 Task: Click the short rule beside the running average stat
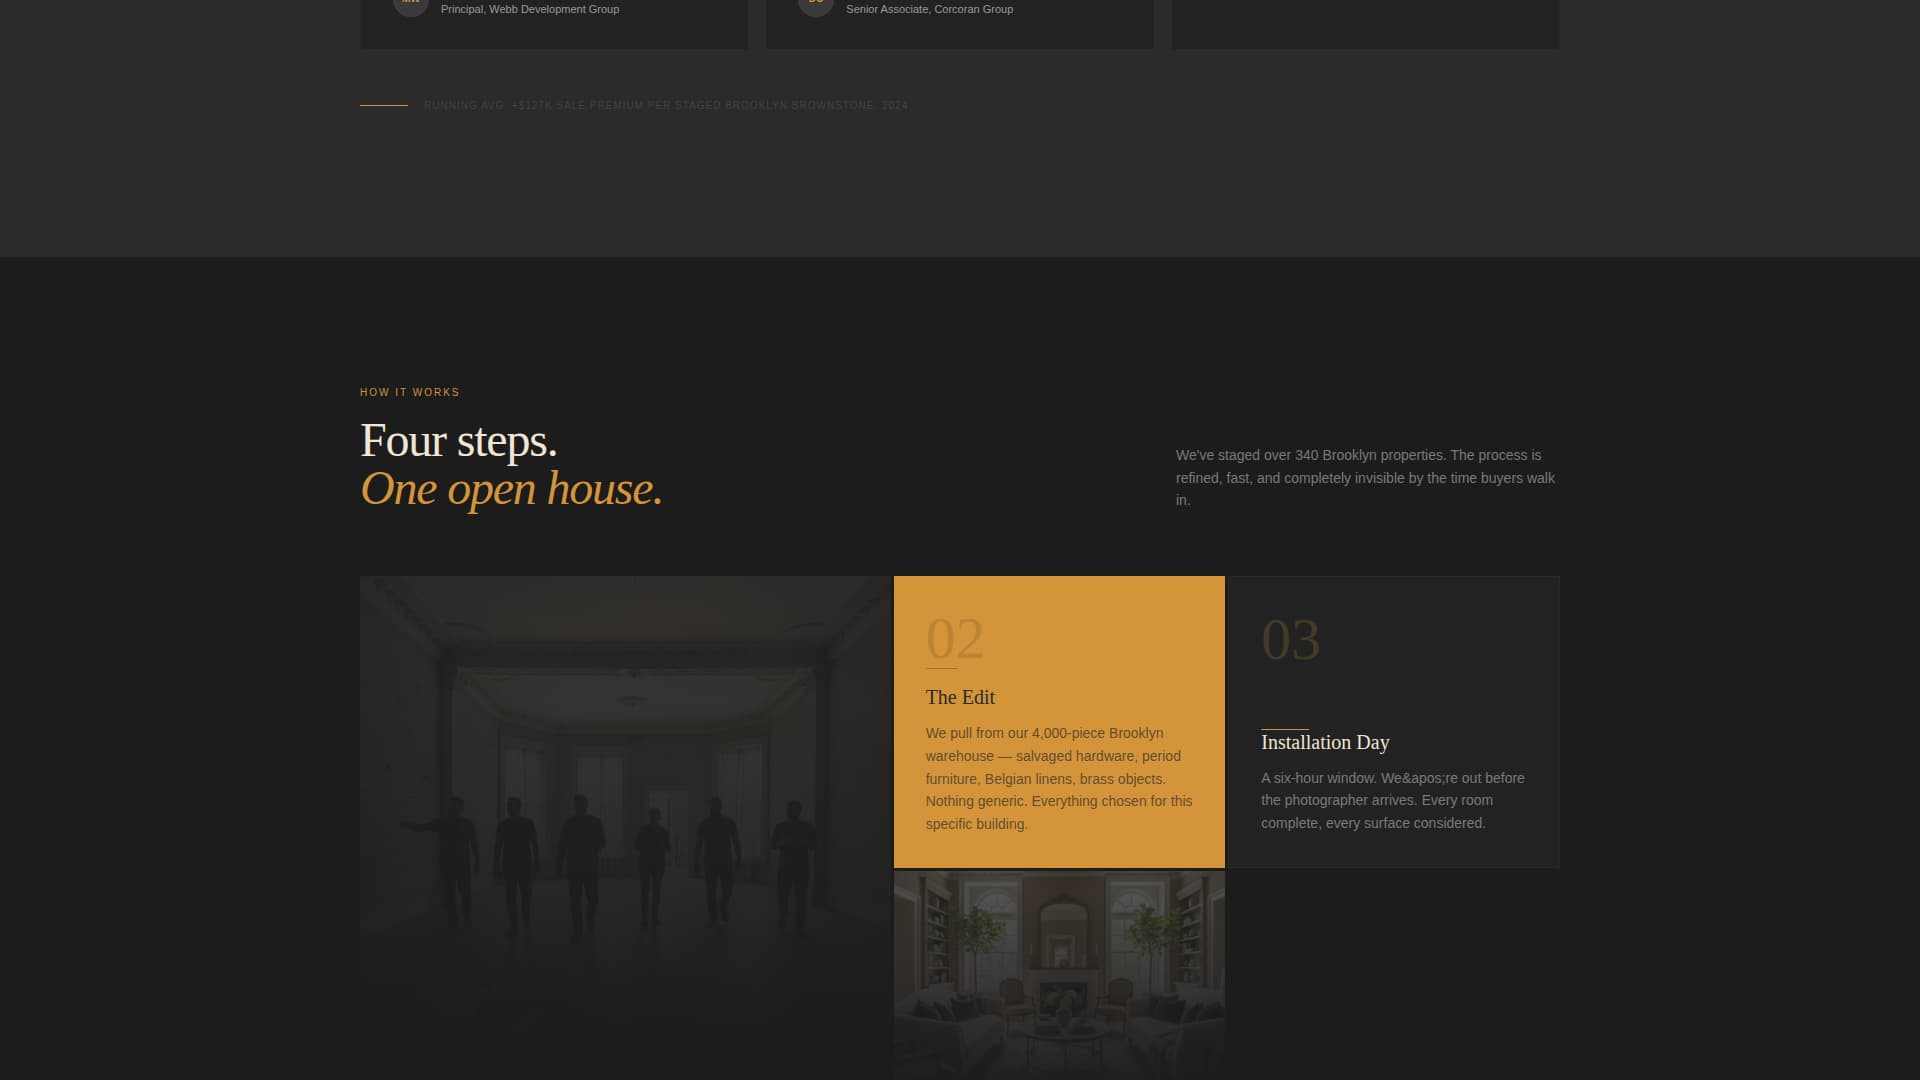click(383, 104)
